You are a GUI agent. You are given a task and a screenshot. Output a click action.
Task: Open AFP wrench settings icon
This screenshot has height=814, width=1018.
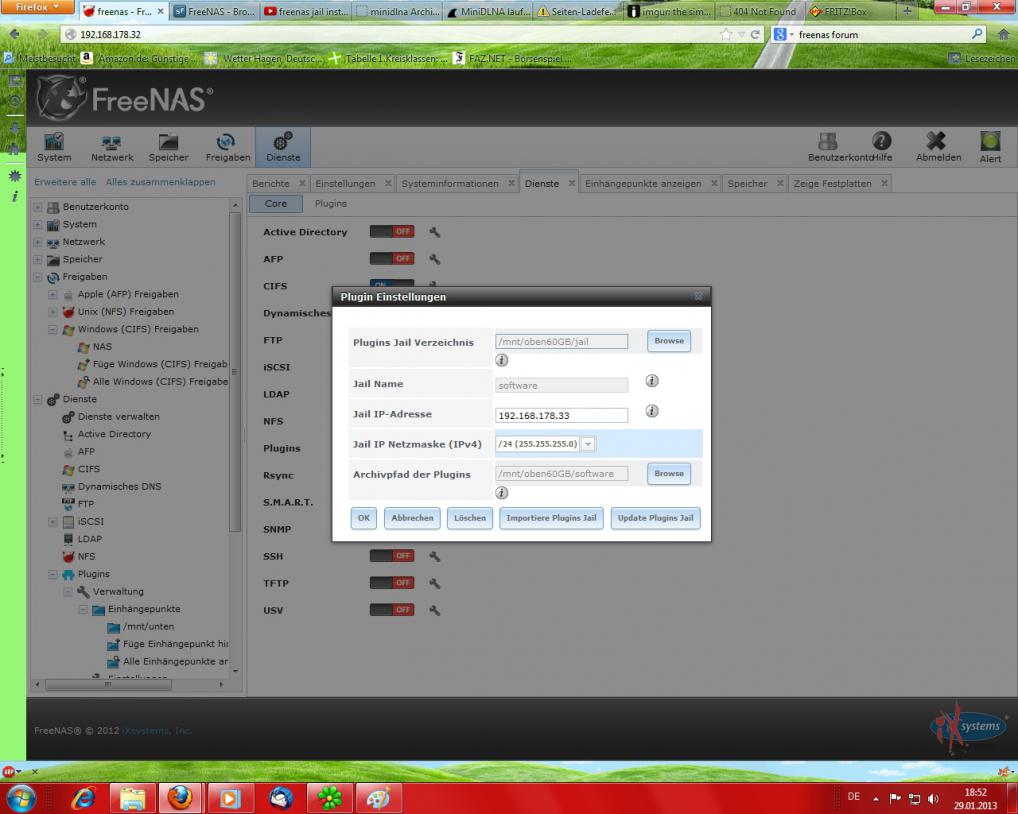click(435, 259)
